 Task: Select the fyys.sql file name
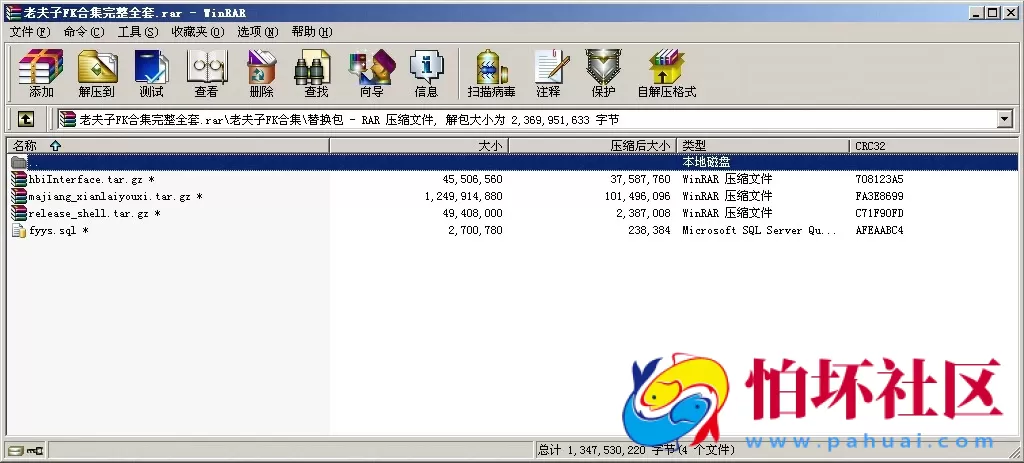click(58, 230)
